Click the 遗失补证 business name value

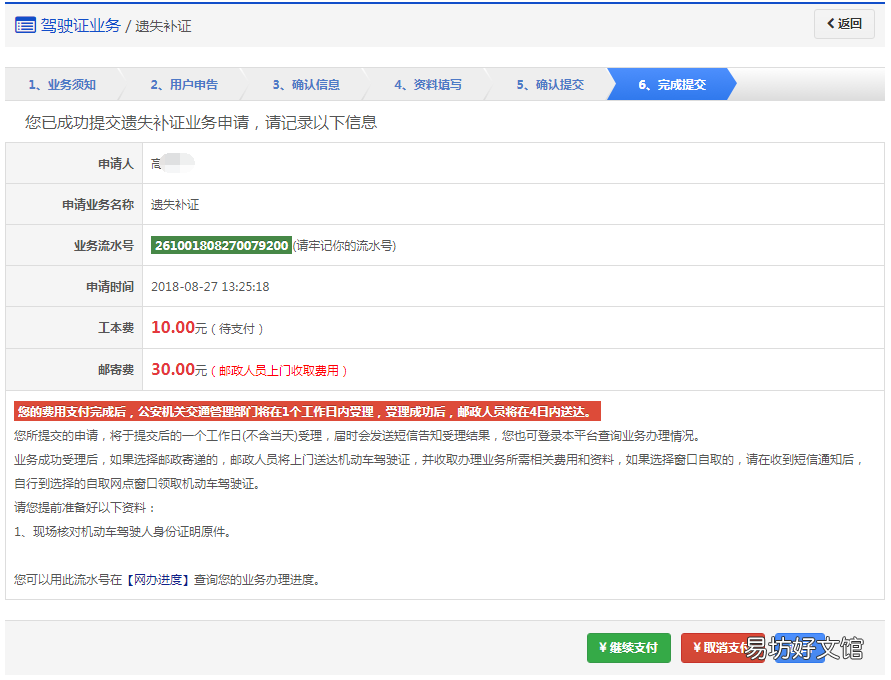[175, 205]
